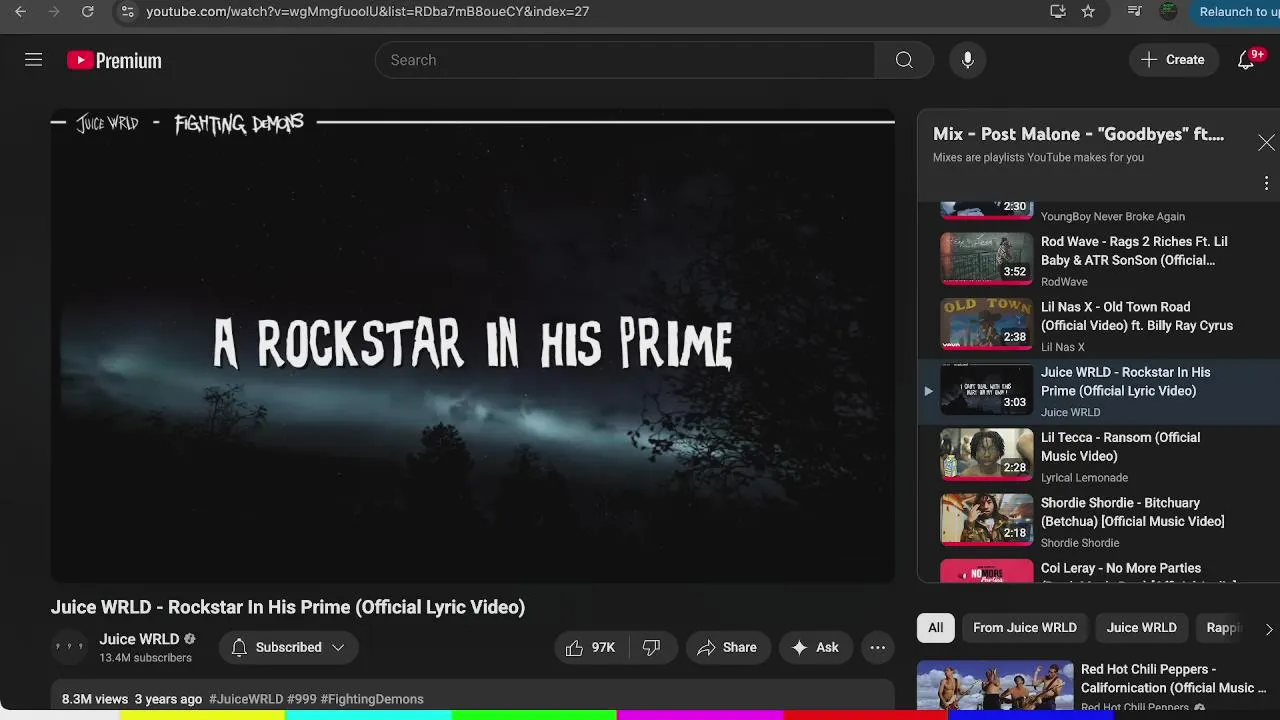Screen dimensions: 1280x720
Task: Open the Juice WRLD channel avatar
Action: (x=69, y=648)
